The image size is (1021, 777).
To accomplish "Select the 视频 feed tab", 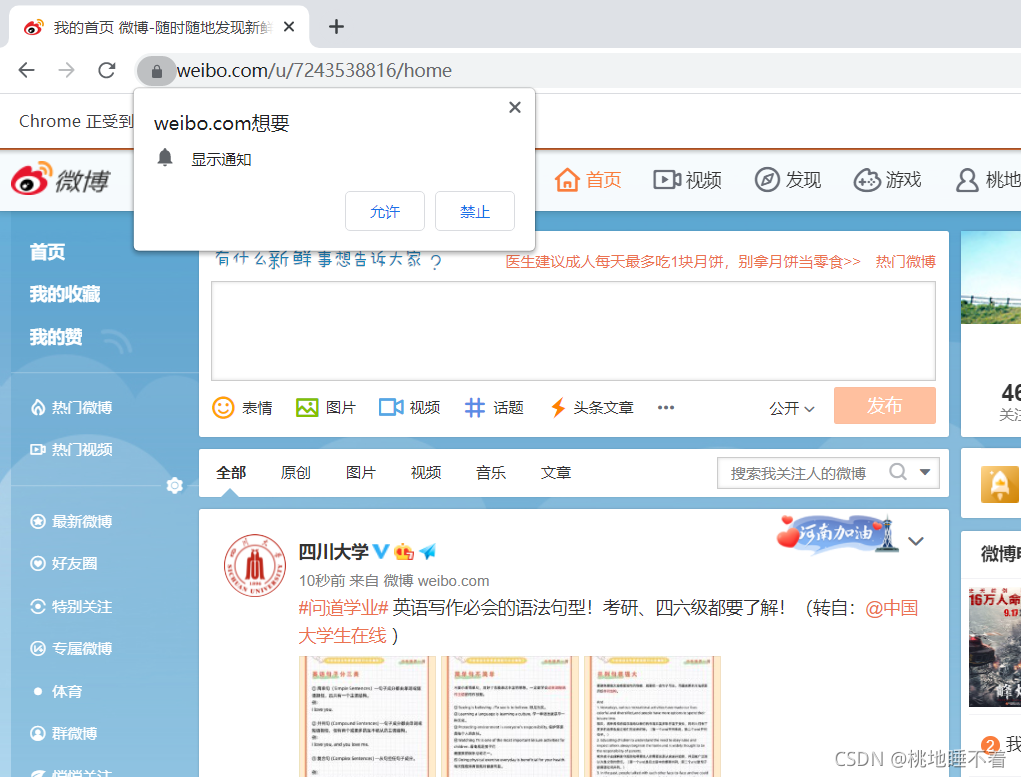I will [x=426, y=473].
